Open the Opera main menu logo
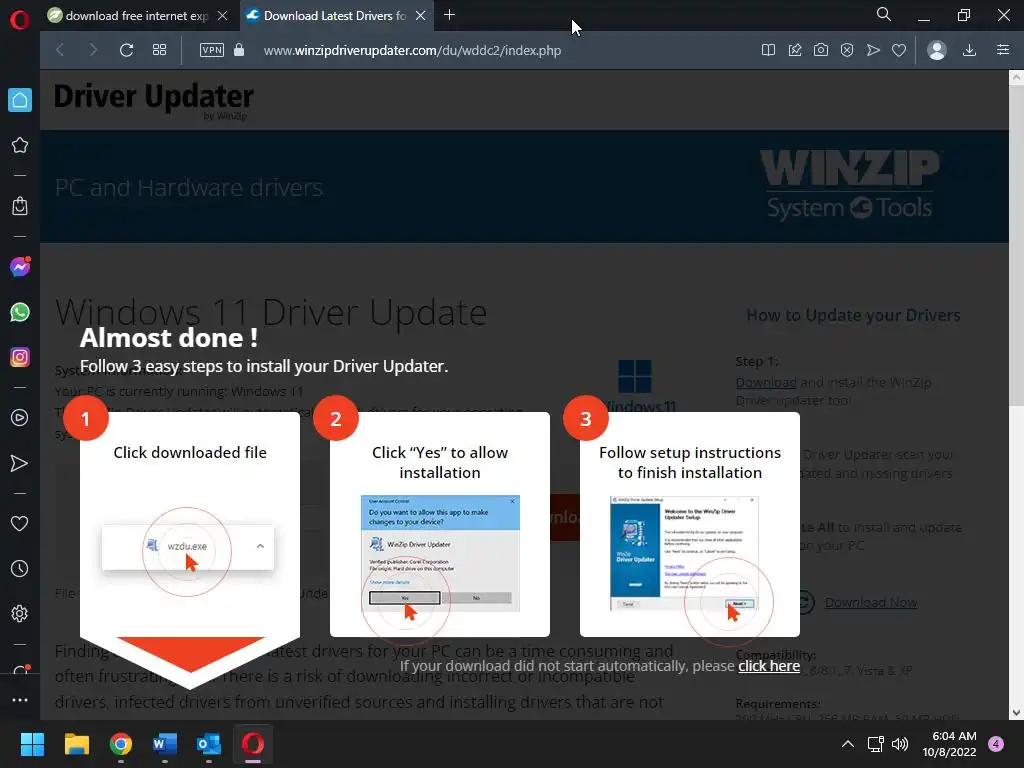Screen dimensions: 1024x768 pos(20,20)
